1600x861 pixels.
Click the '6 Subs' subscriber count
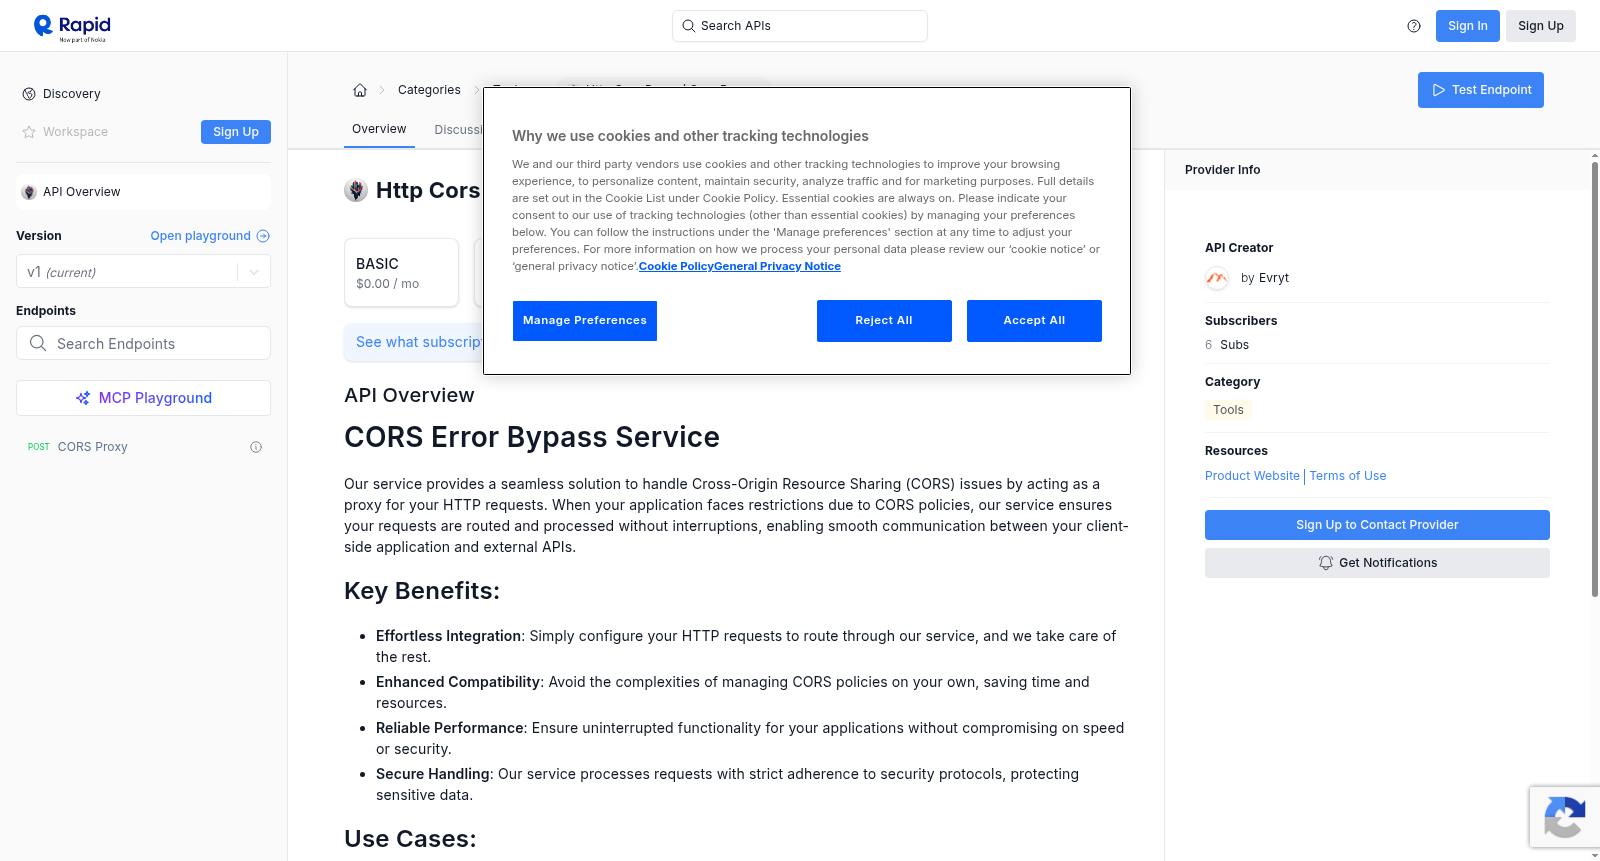(1227, 345)
